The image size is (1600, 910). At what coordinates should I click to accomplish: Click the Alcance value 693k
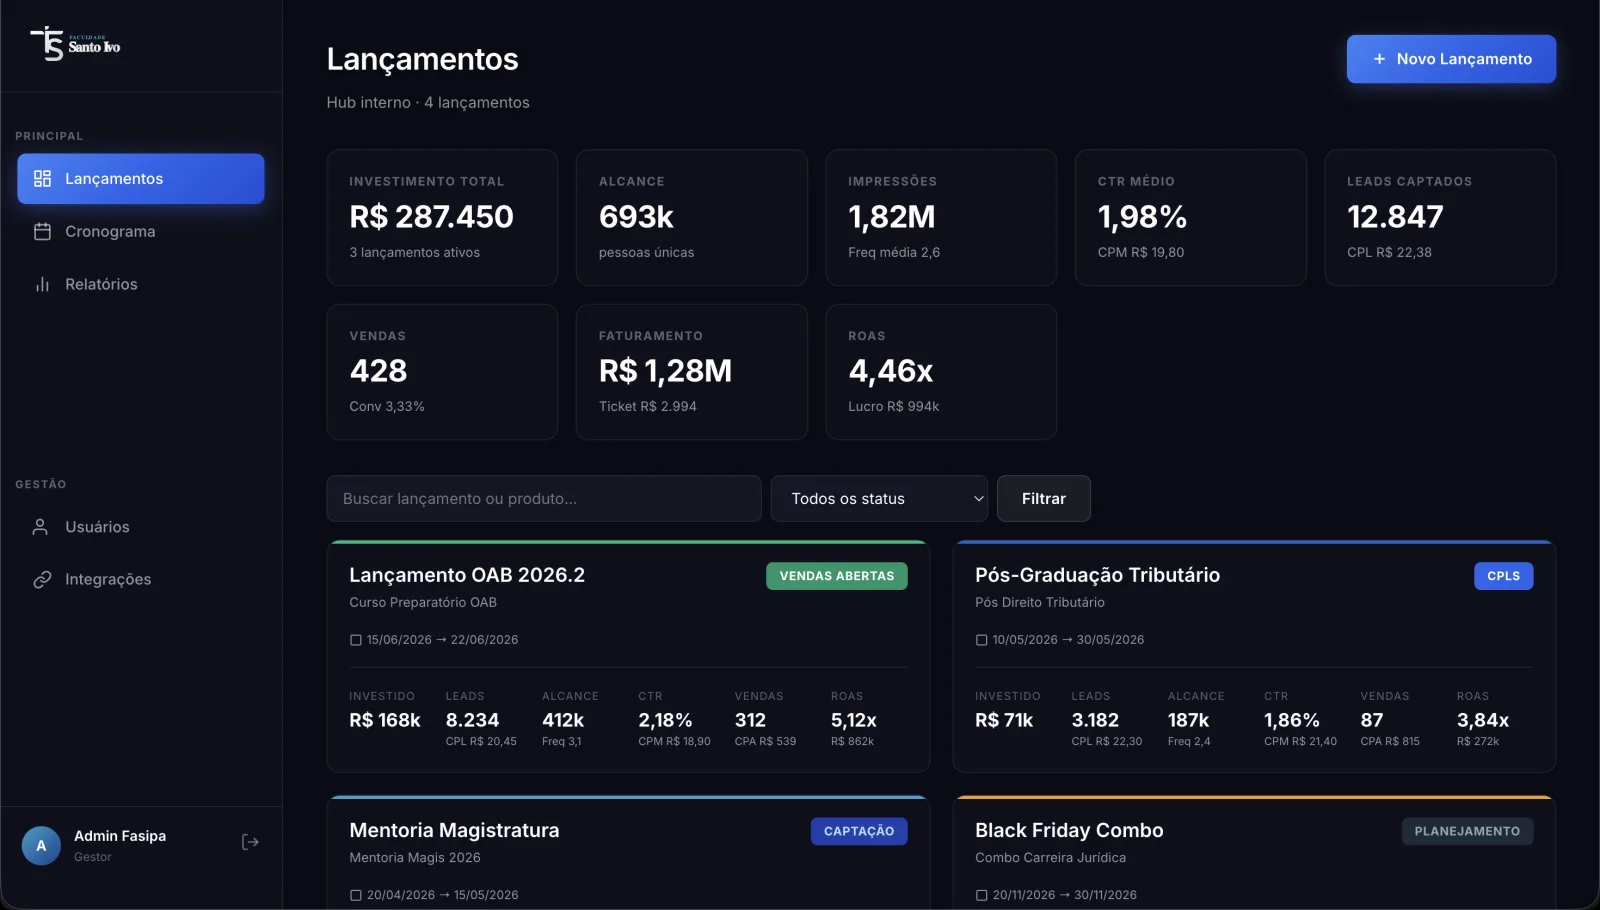click(636, 217)
